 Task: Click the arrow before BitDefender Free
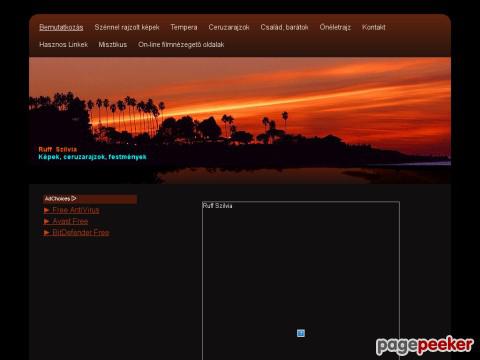pos(47,233)
